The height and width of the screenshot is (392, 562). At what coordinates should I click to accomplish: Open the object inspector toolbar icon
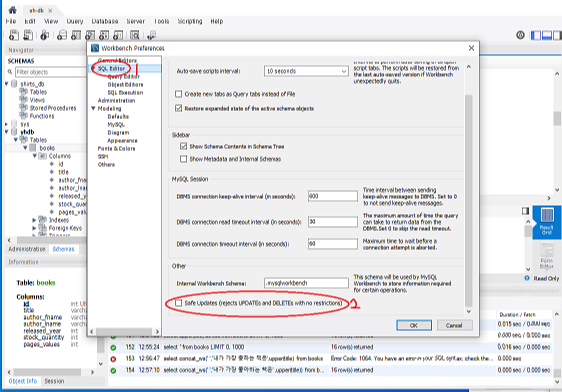pos(44,35)
